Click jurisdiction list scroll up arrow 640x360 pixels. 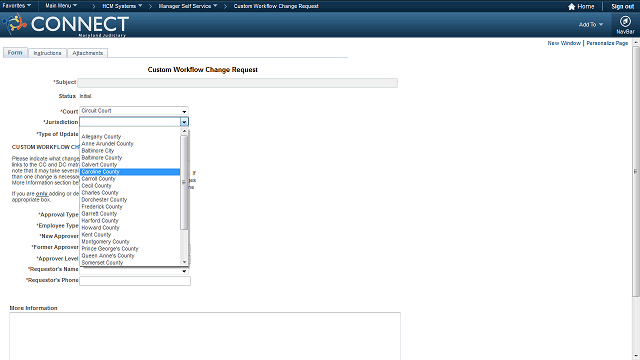184,131
